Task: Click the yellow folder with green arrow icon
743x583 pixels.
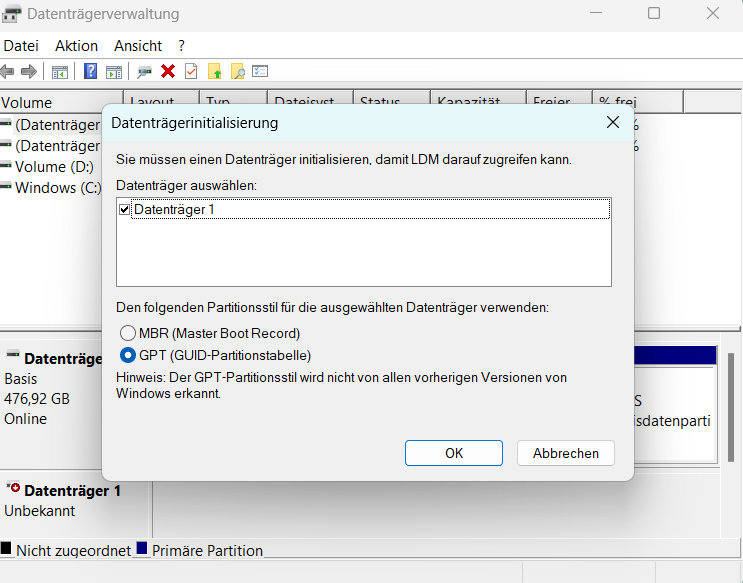Action: click(215, 72)
